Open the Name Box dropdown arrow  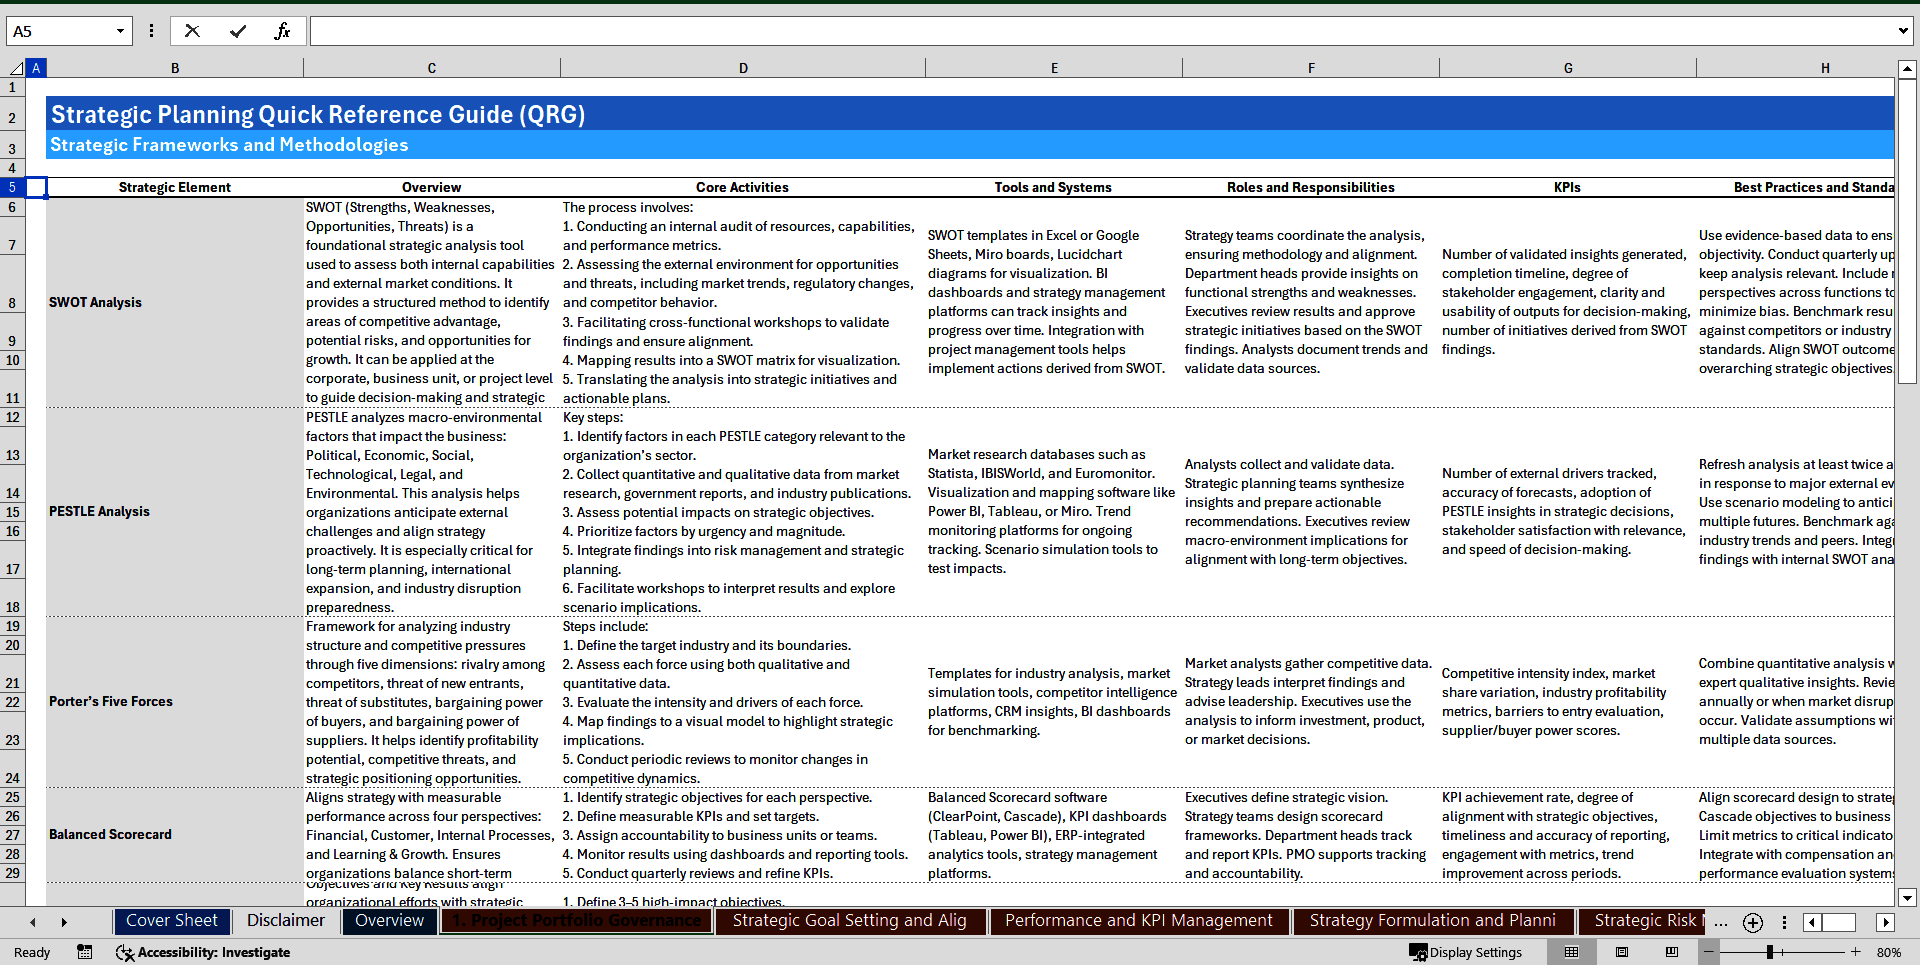[121, 31]
